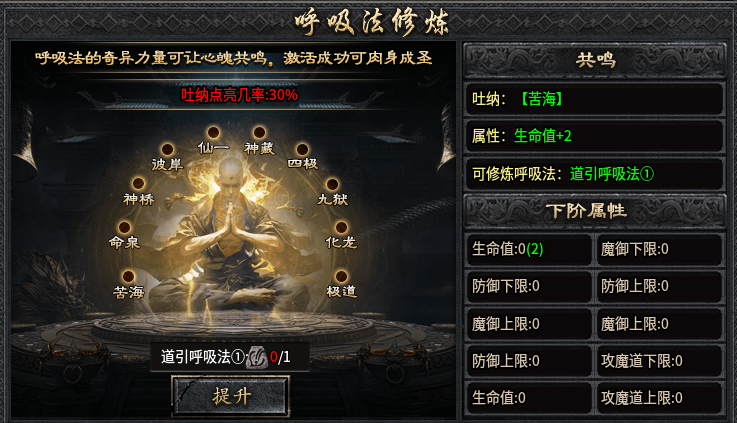Select the 极道 node orb
The width and height of the screenshot is (737, 423).
341,276
